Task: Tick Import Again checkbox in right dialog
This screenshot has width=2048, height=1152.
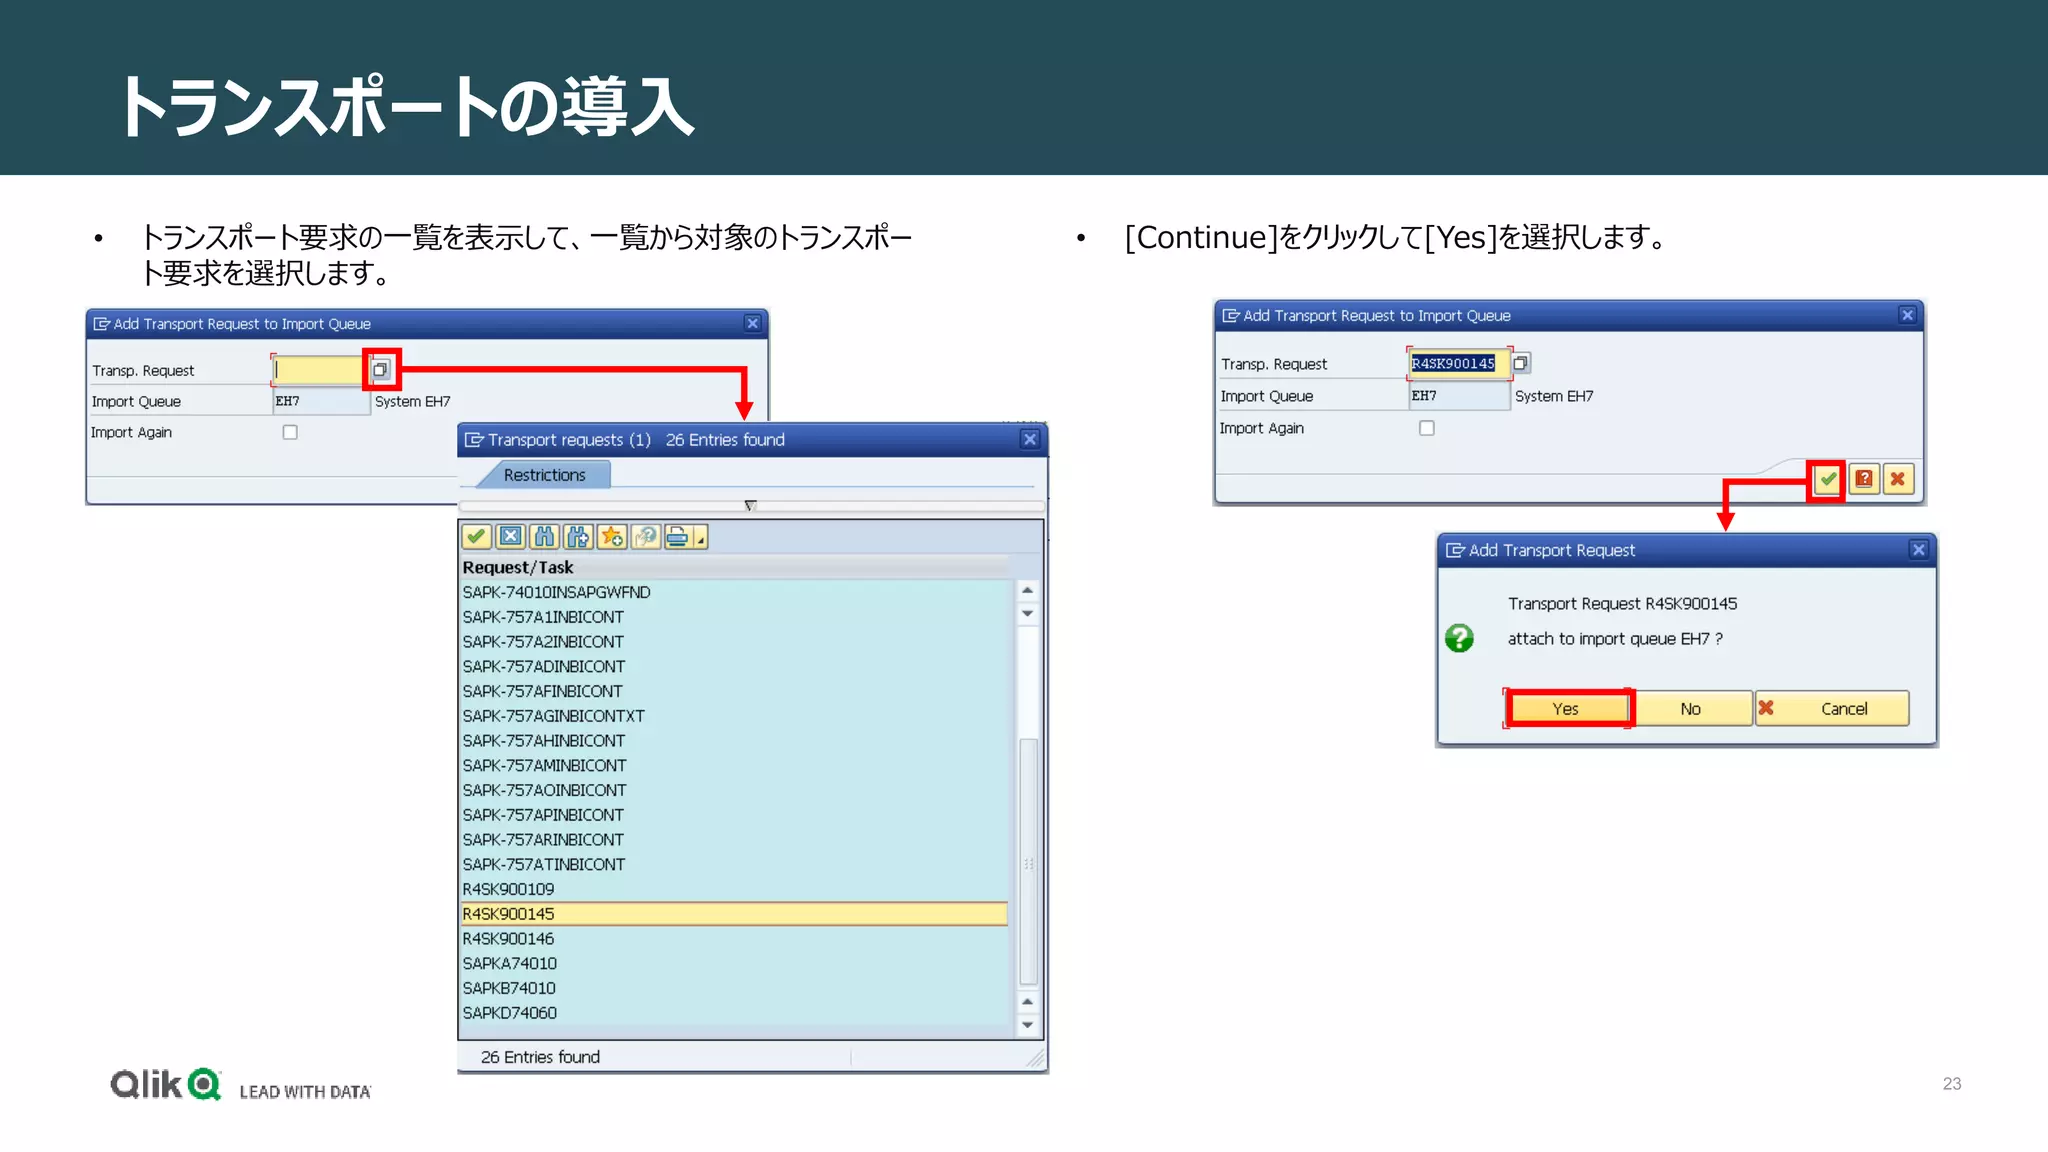Action: point(1427,428)
